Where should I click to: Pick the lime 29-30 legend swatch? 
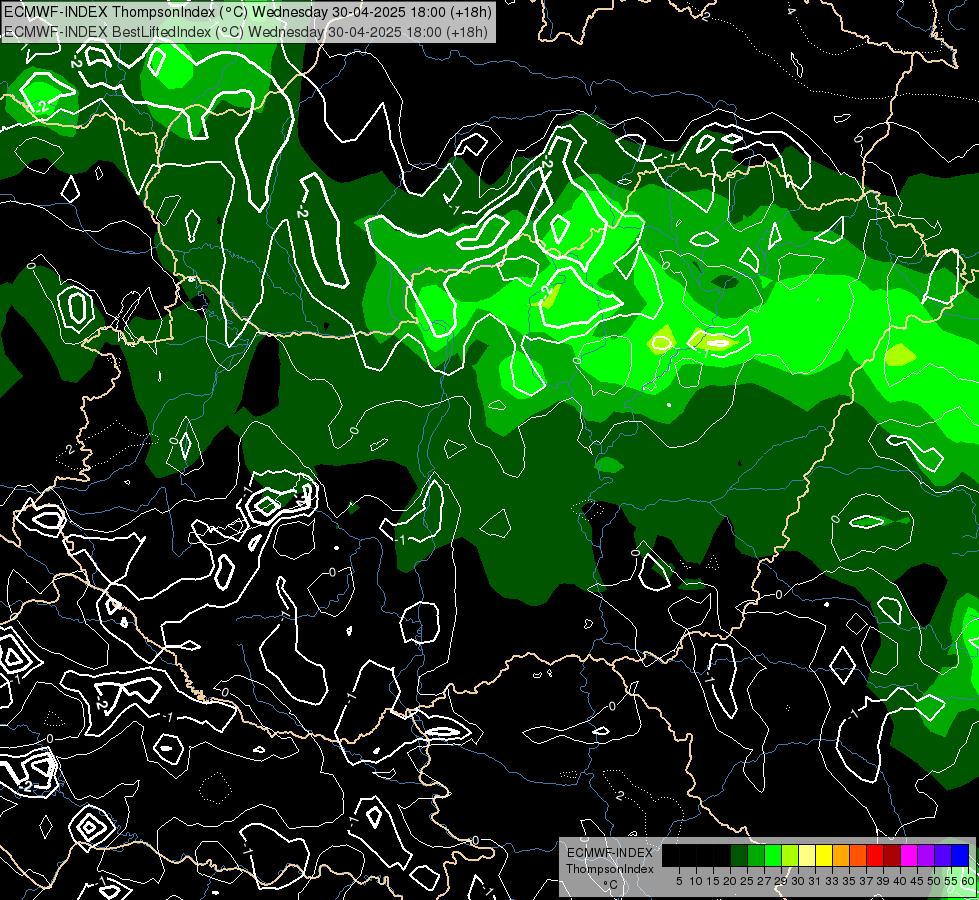coord(790,856)
